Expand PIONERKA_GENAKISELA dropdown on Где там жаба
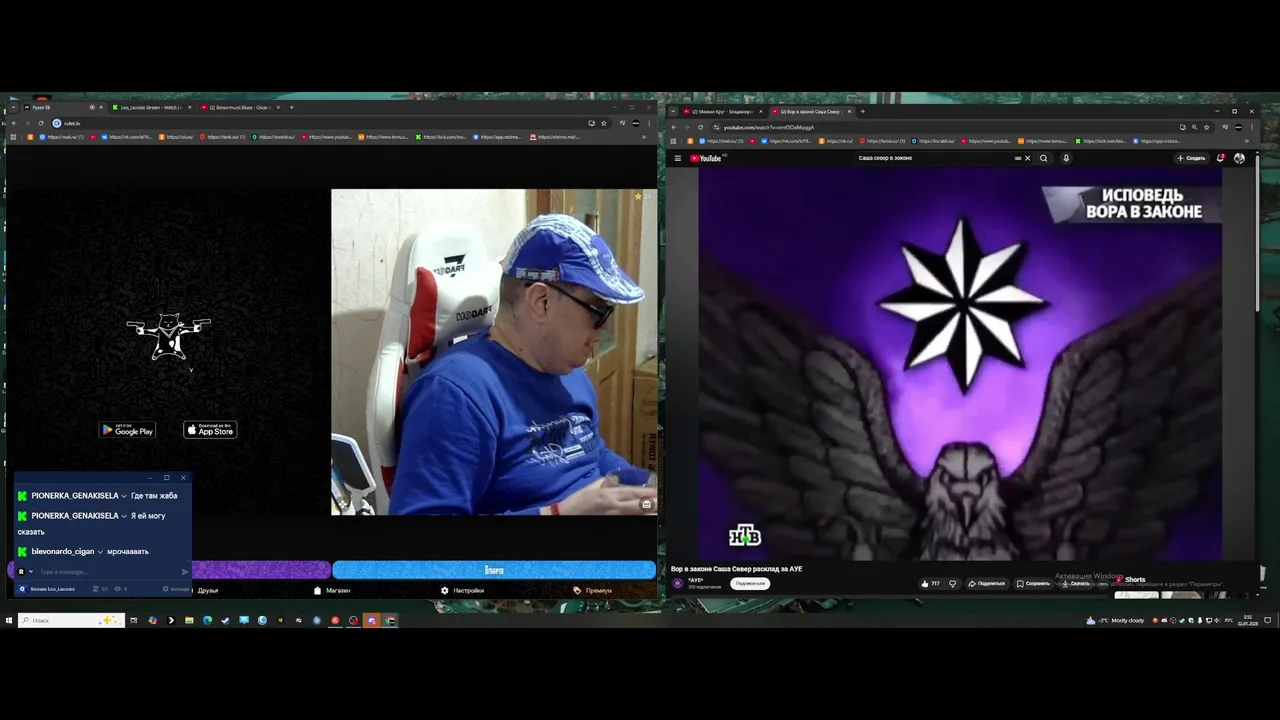Image resolution: width=1280 pixels, height=720 pixels. (124, 496)
